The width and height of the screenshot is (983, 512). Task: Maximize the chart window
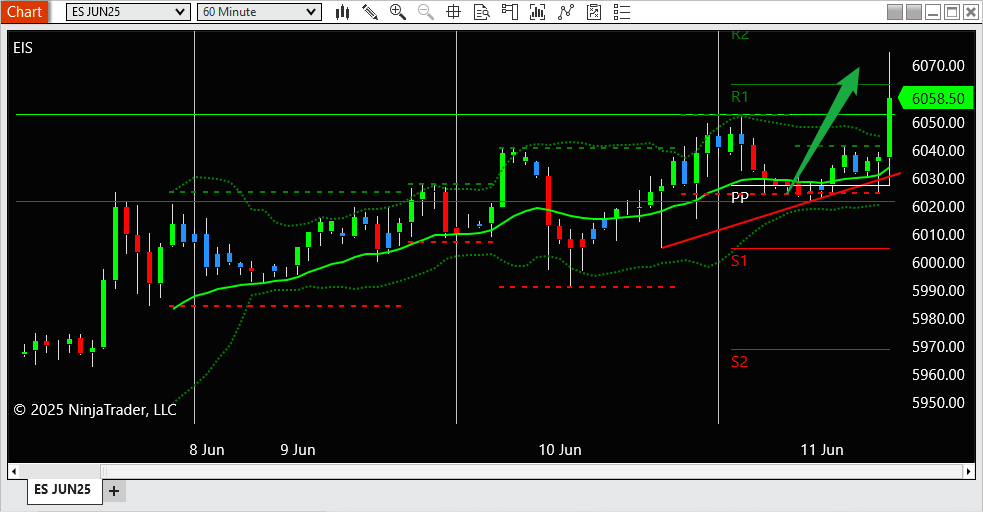coord(952,12)
